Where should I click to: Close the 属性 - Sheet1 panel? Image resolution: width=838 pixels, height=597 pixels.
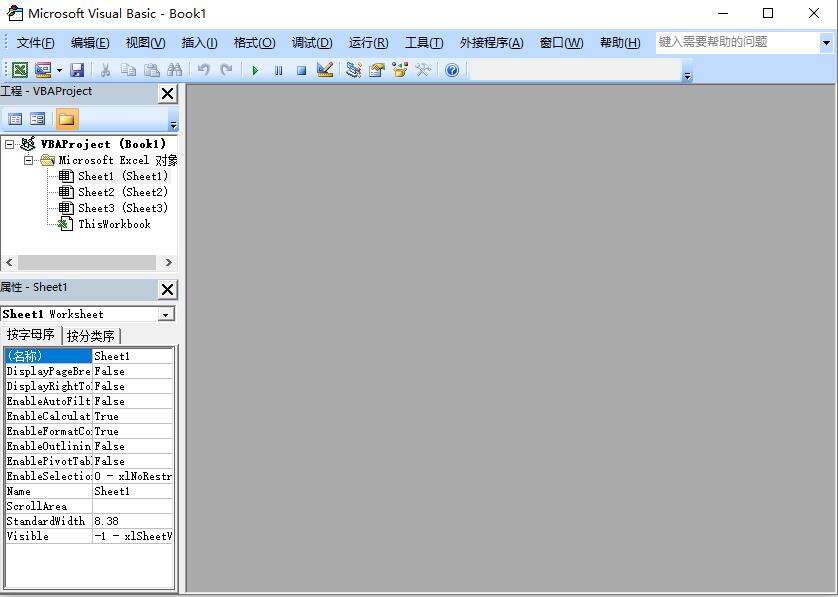tap(167, 290)
